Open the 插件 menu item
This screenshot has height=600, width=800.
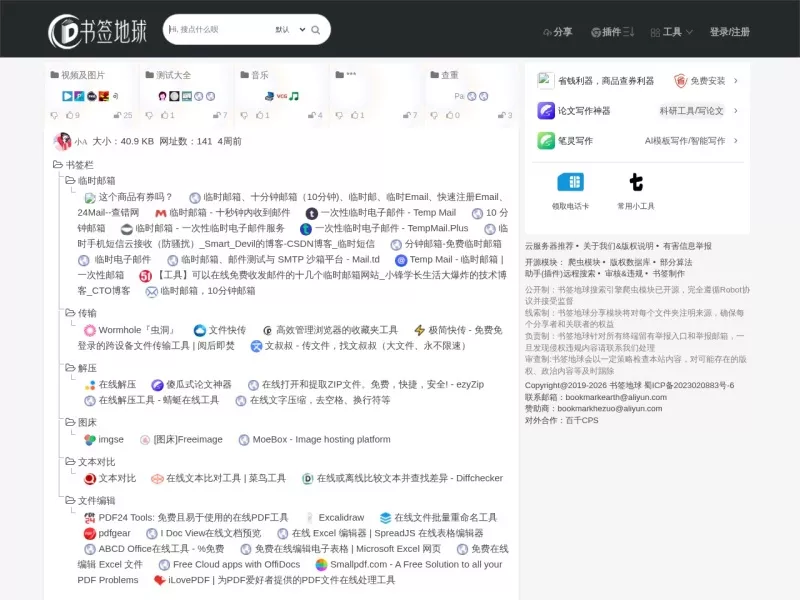coord(612,32)
